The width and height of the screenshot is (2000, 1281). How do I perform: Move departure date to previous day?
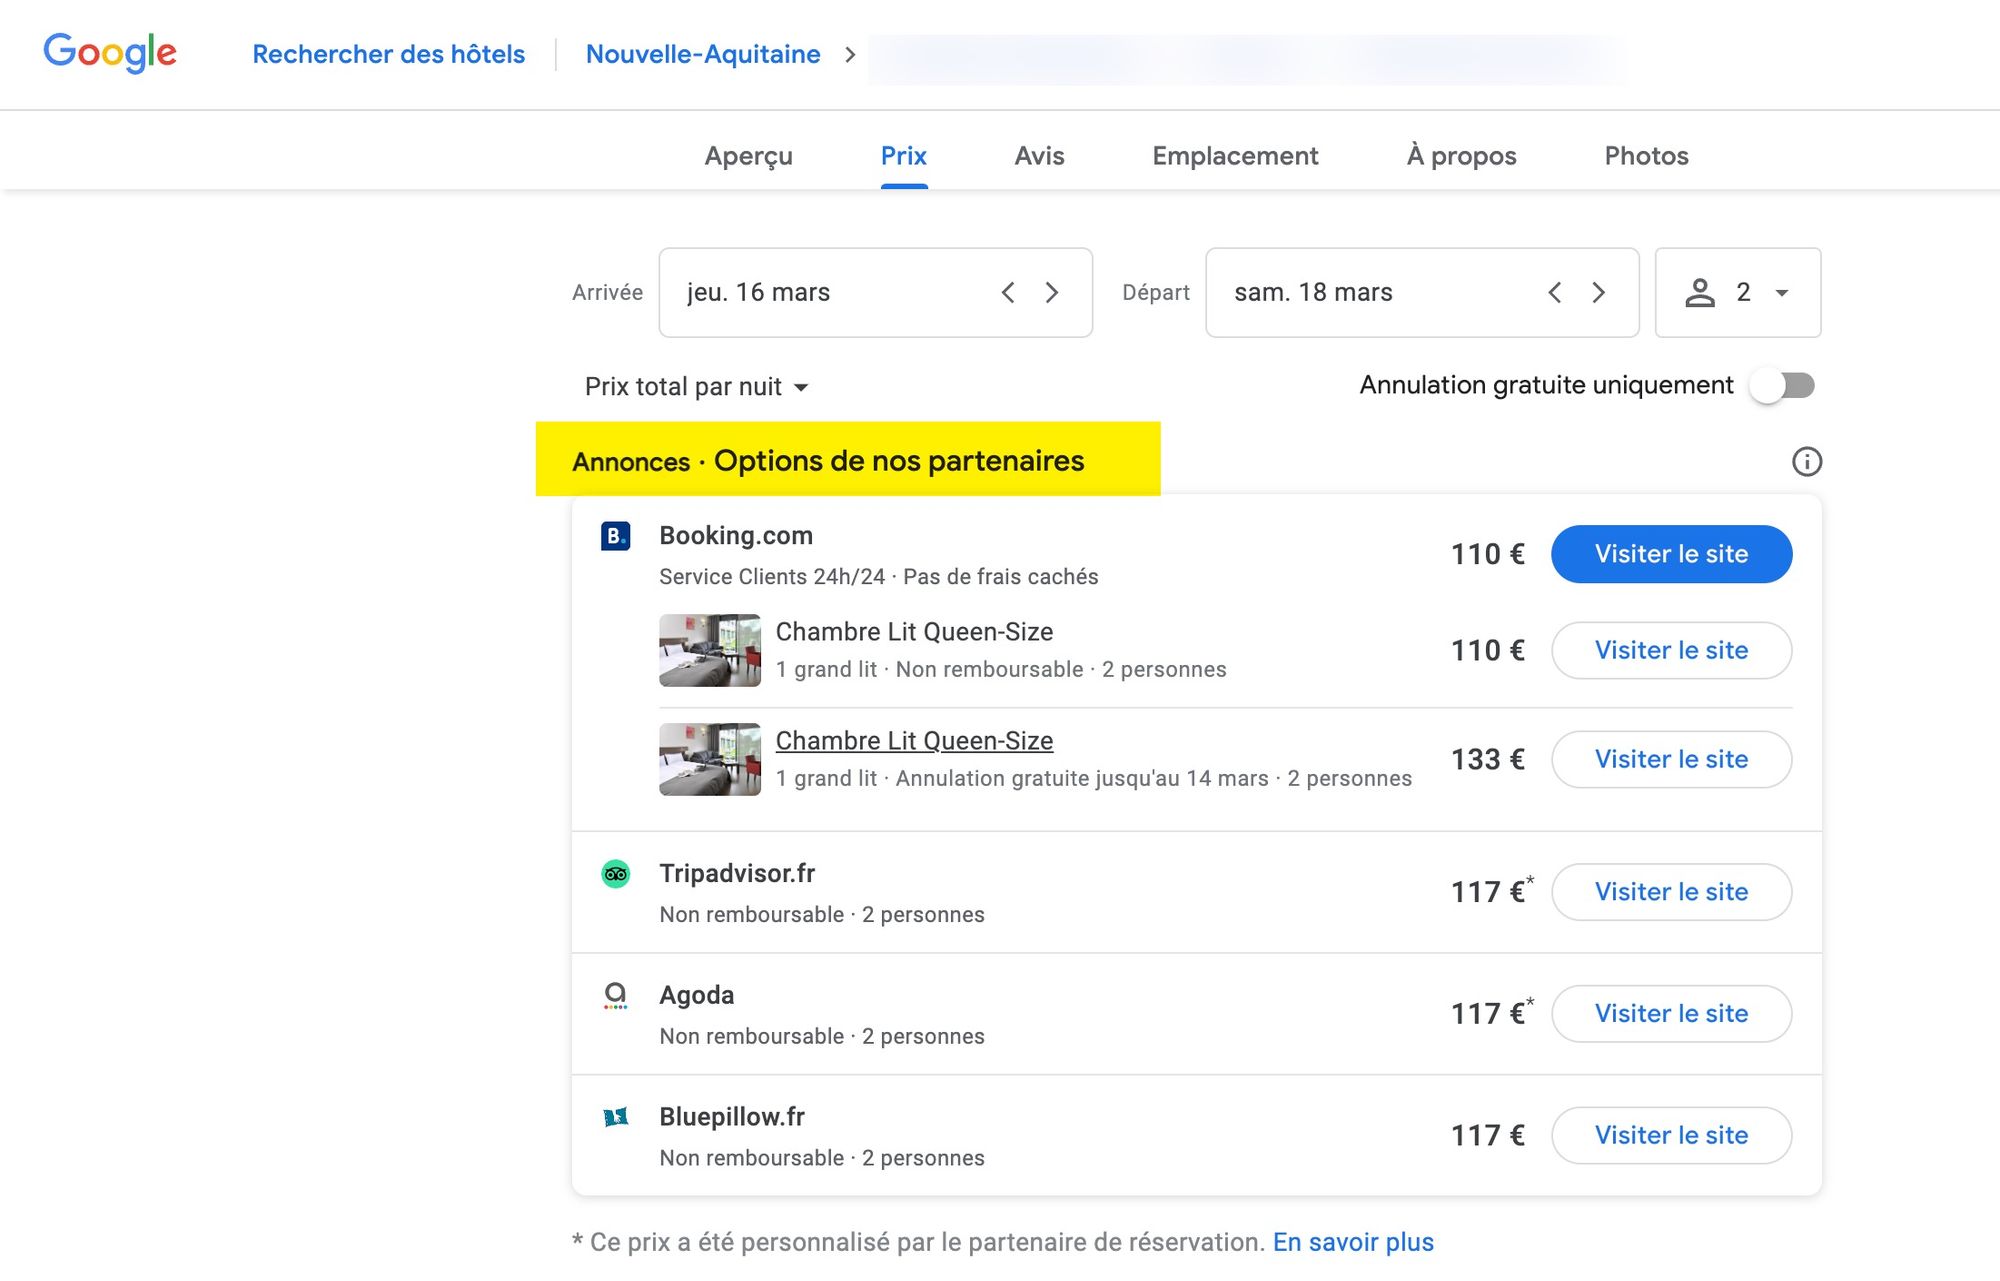coord(1555,293)
